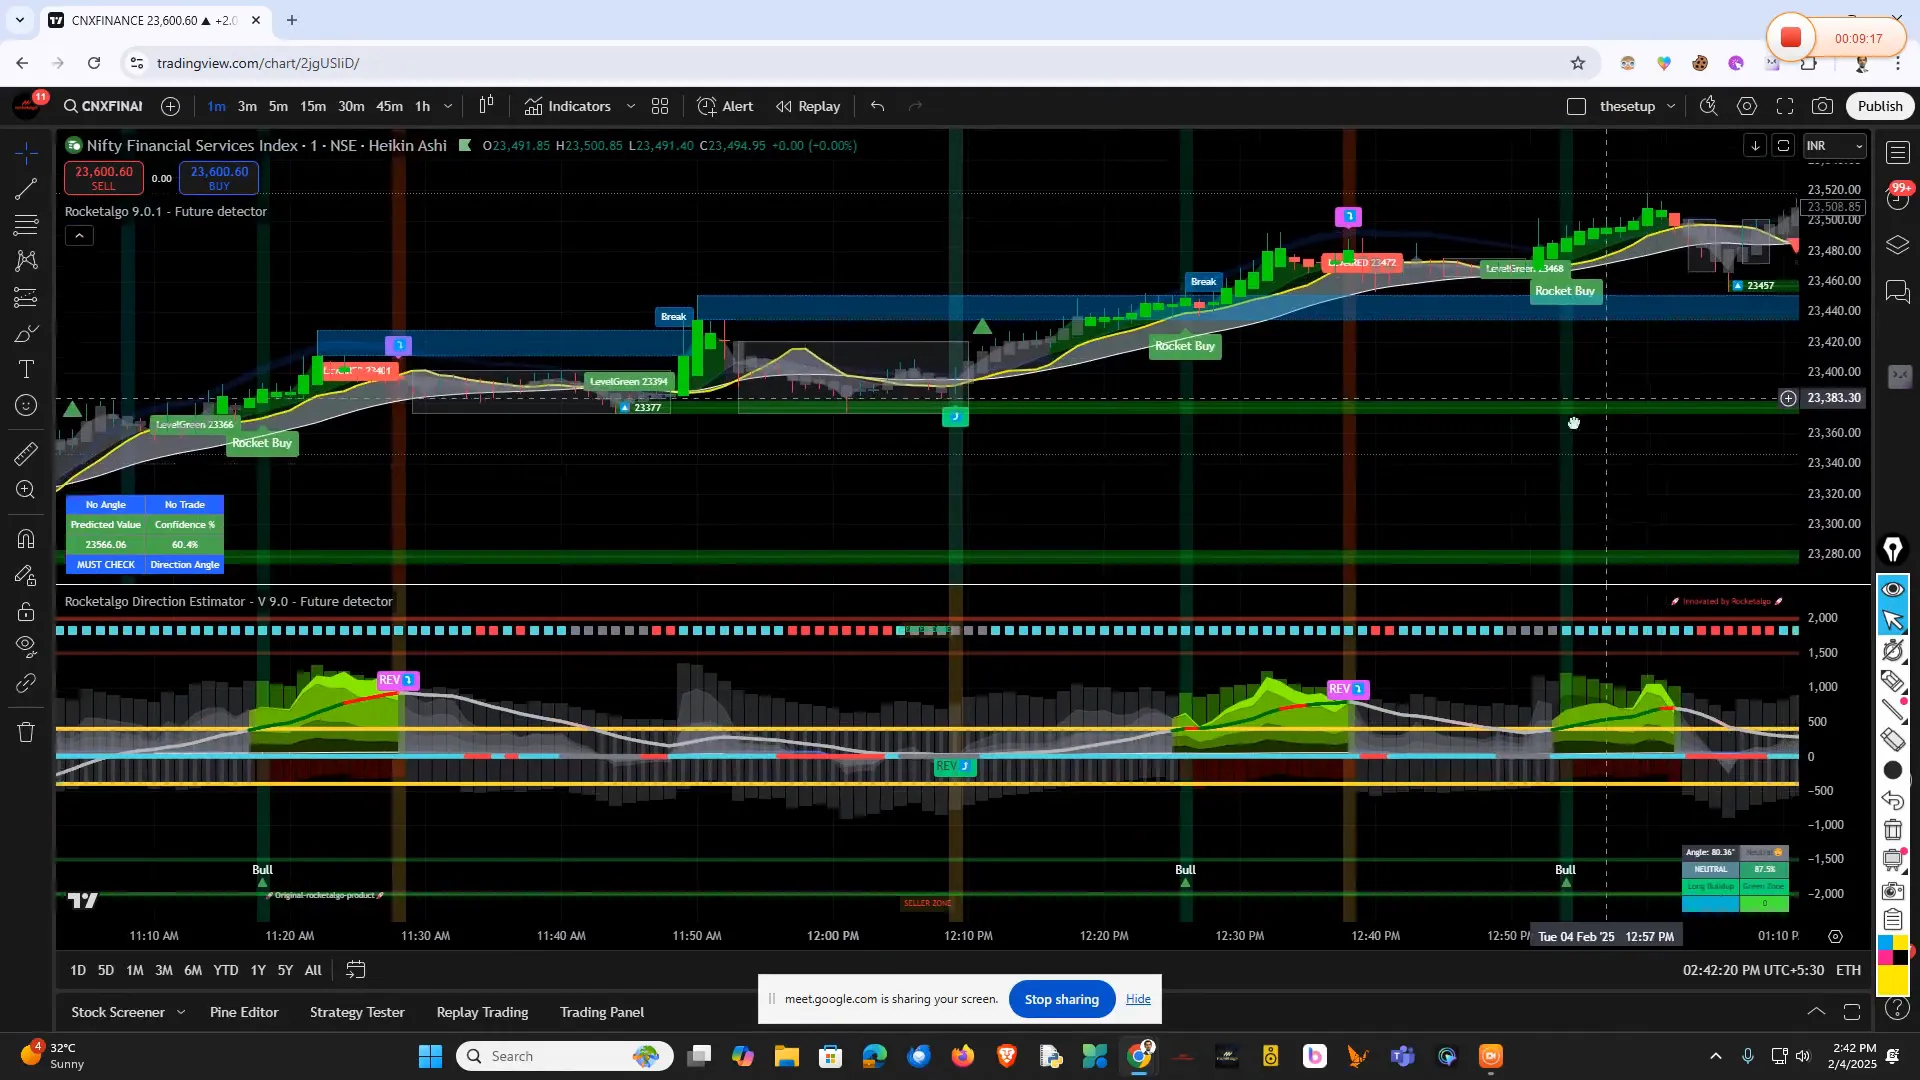The image size is (1920, 1080).
Task: Take a chart snapshot with camera icon
Action: [x=1823, y=106]
